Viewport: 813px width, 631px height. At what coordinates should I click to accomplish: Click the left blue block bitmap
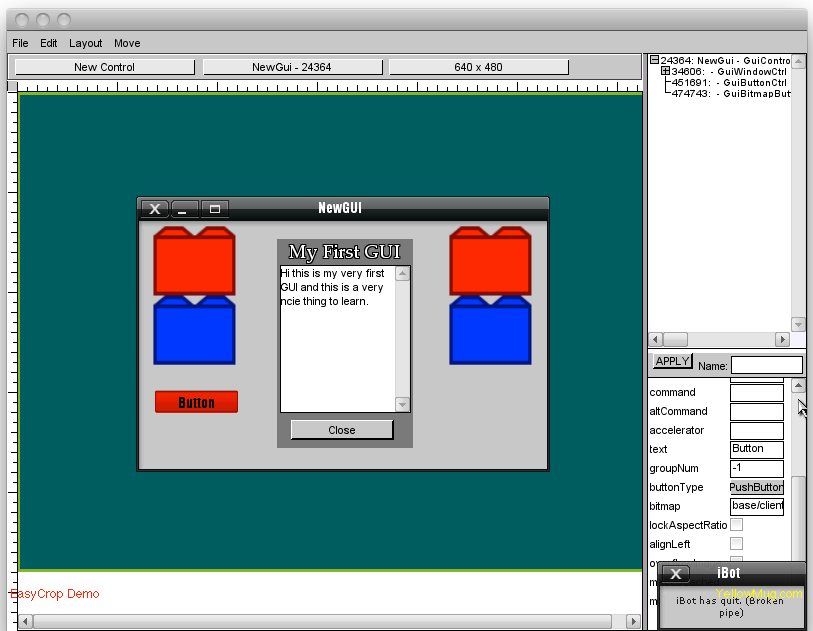(194, 332)
